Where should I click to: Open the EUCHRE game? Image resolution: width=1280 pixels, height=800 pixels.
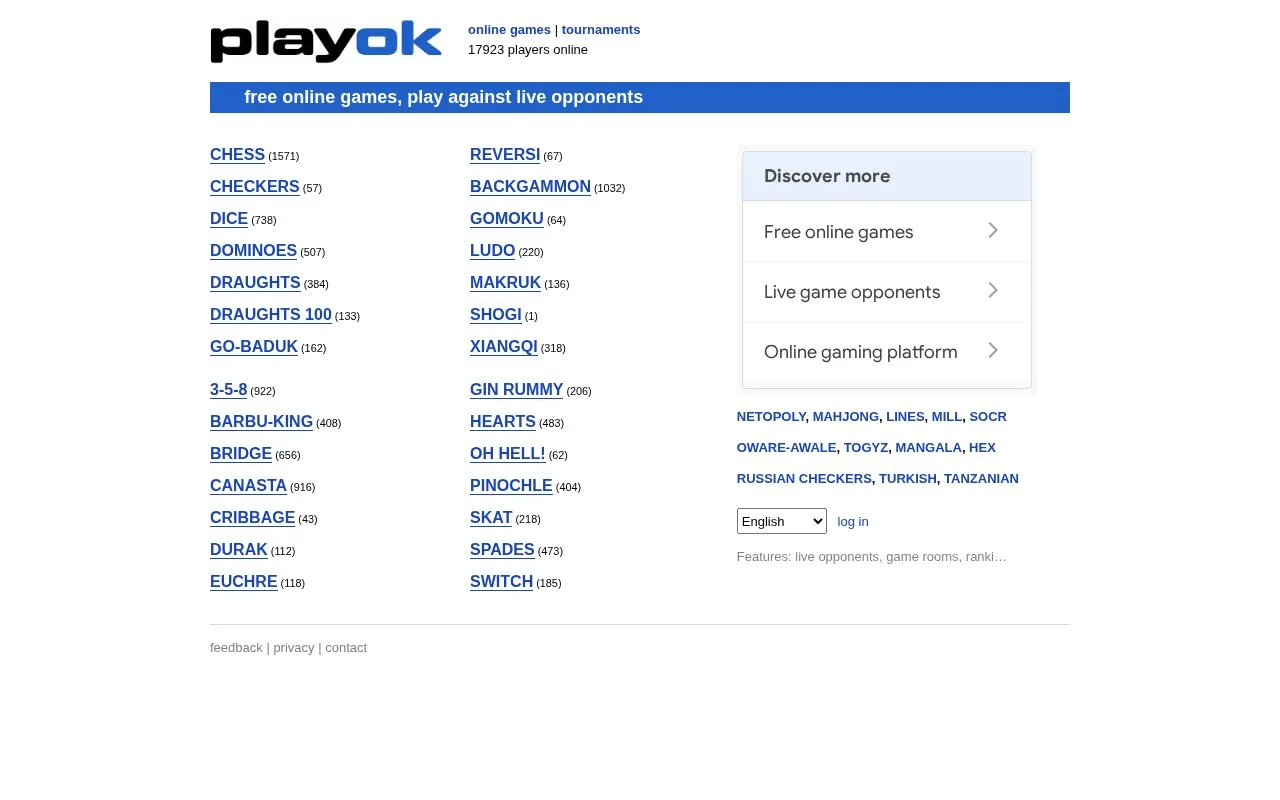(x=244, y=582)
